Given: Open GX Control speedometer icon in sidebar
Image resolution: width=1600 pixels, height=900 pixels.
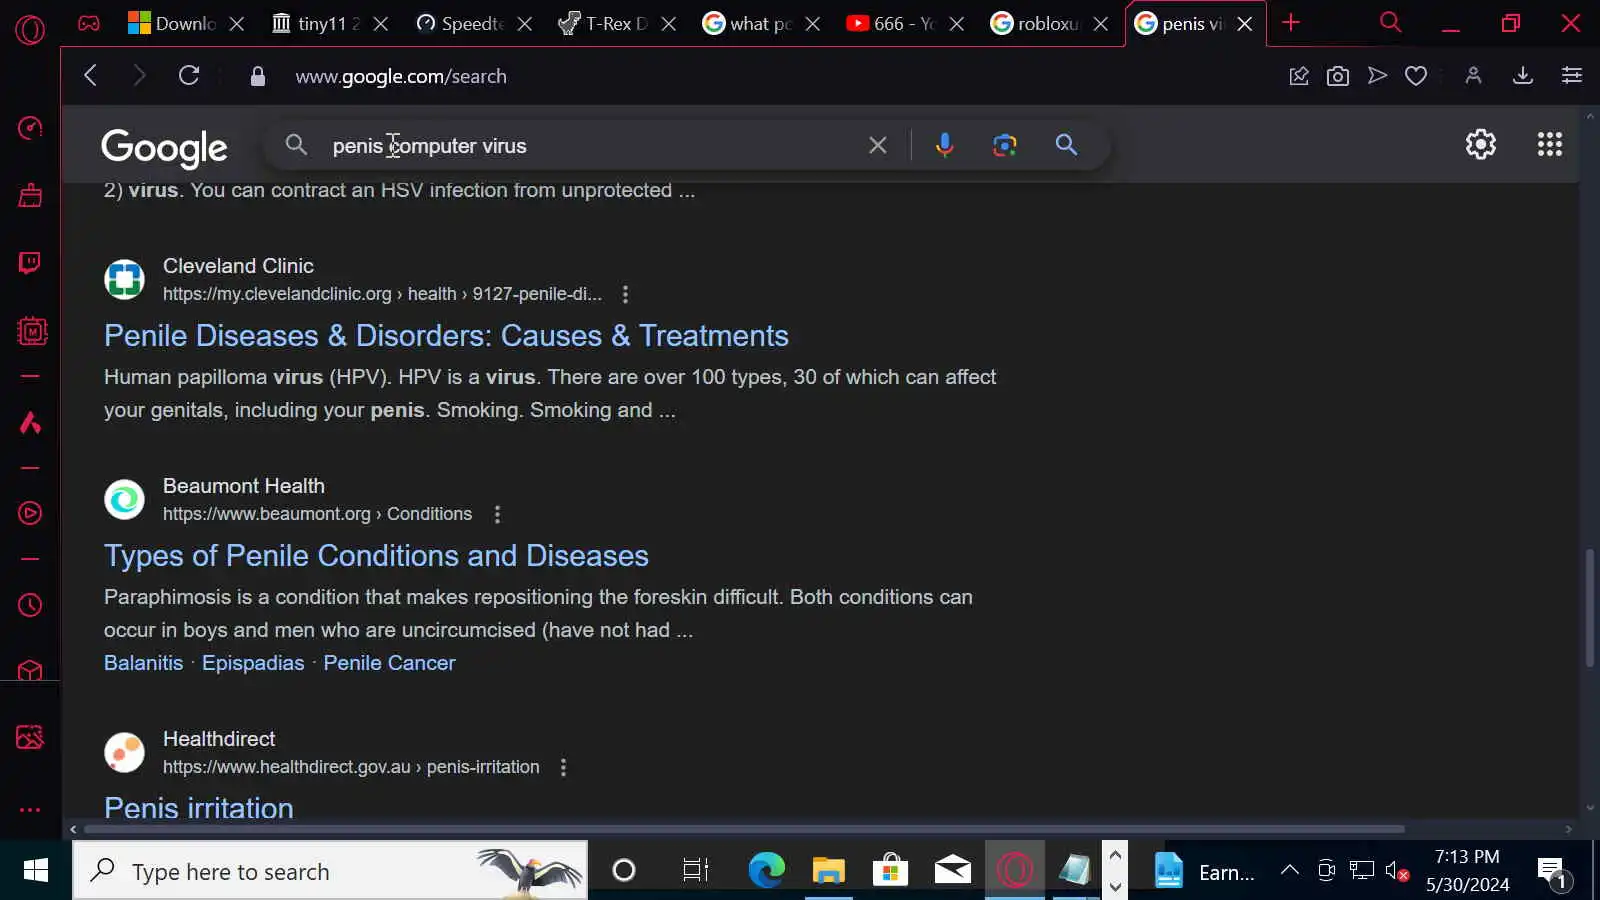Looking at the screenshot, I should (x=30, y=128).
